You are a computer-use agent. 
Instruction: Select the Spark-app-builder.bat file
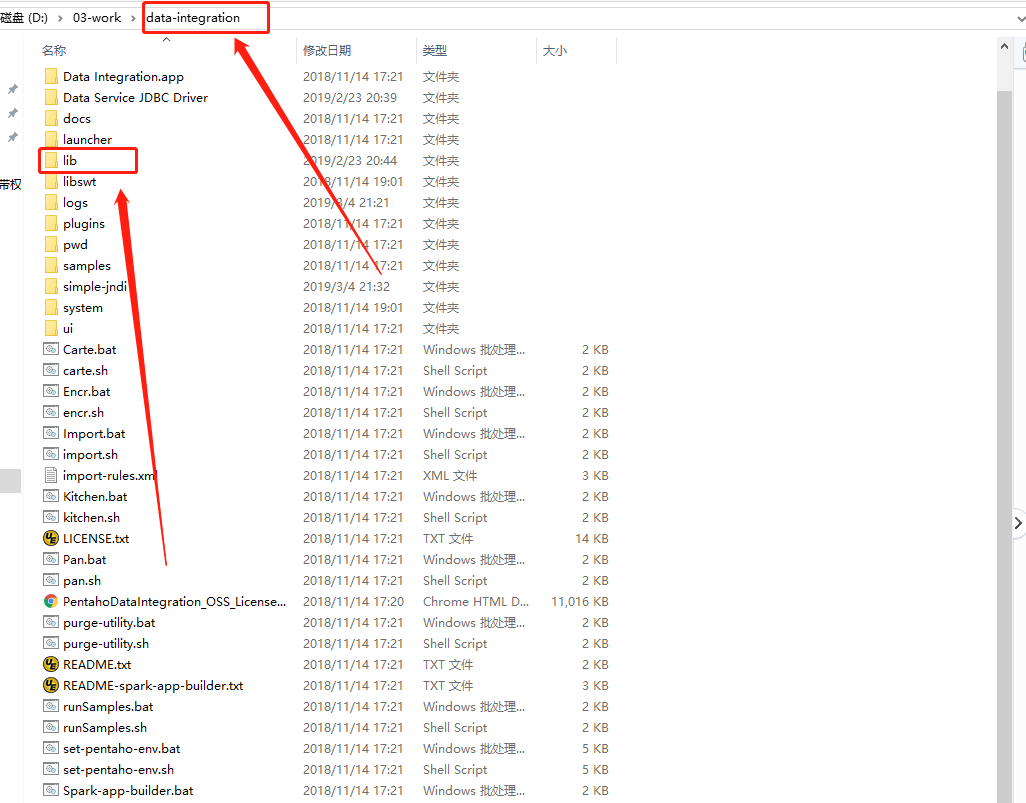point(128,790)
